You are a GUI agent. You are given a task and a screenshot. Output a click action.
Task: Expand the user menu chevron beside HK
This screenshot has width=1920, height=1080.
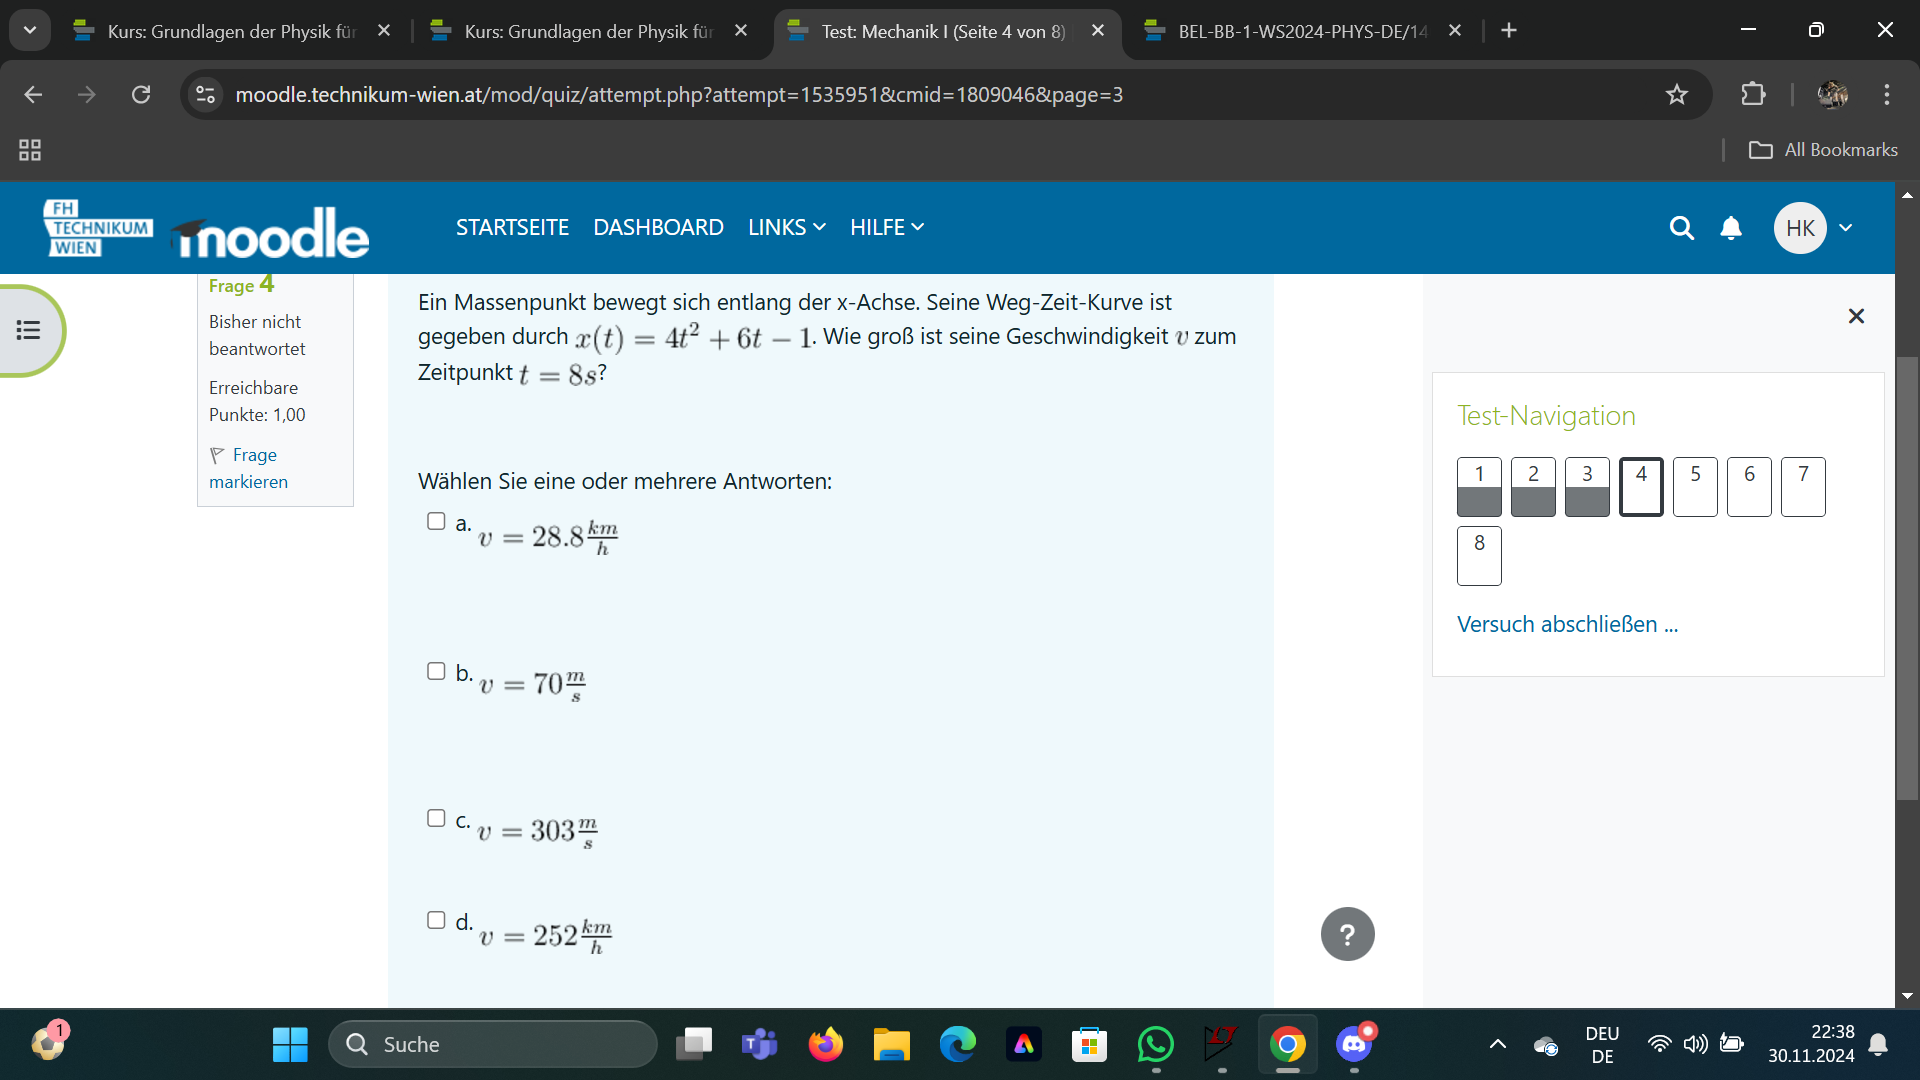pyautogui.click(x=1846, y=228)
